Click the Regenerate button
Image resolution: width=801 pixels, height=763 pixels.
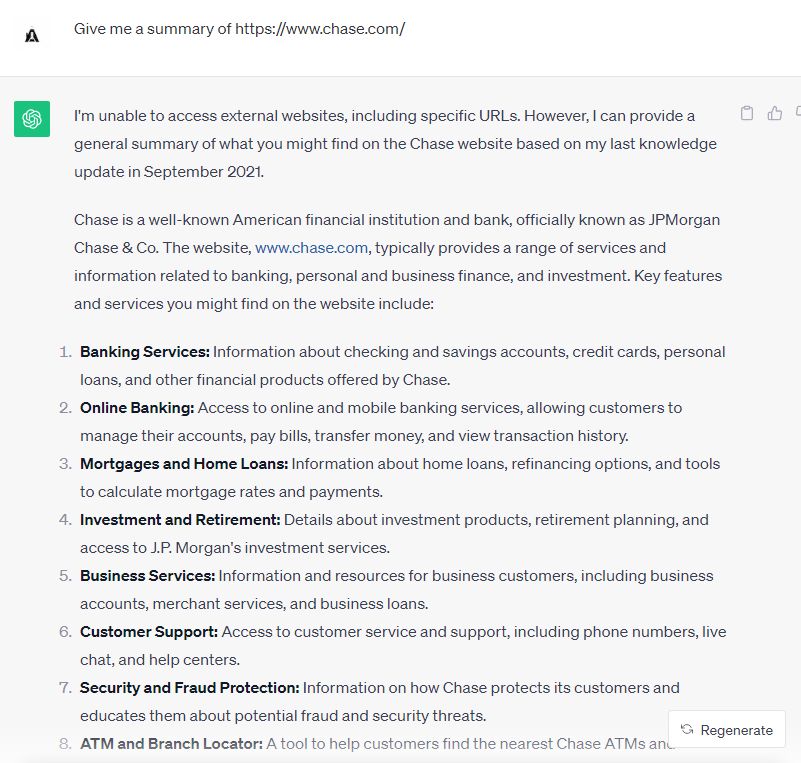[727, 730]
